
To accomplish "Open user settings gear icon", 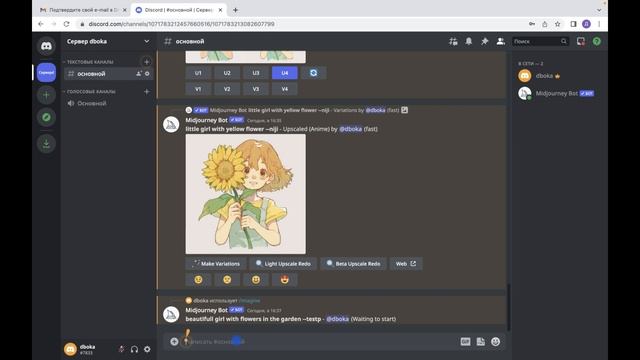I will point(147,349).
